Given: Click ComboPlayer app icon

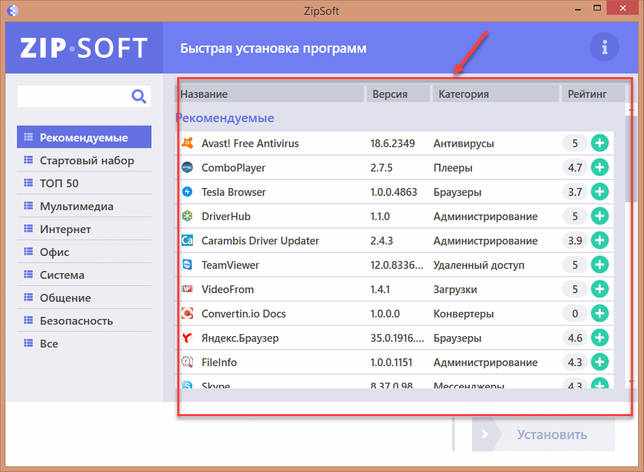Looking at the screenshot, I should pyautogui.click(x=187, y=167).
